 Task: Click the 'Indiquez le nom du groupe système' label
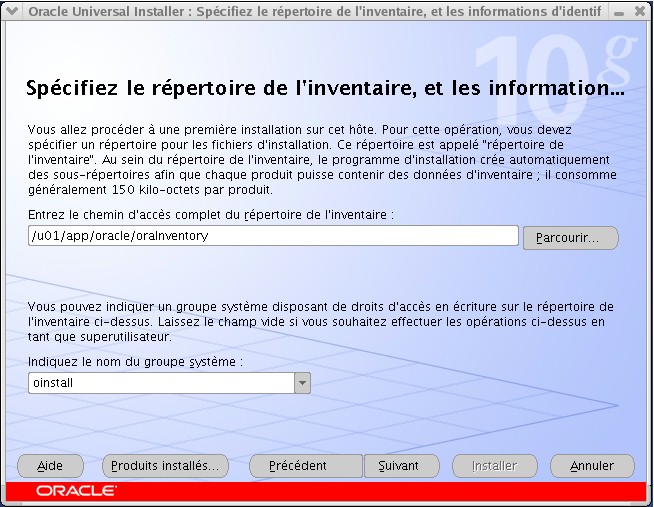(x=136, y=361)
